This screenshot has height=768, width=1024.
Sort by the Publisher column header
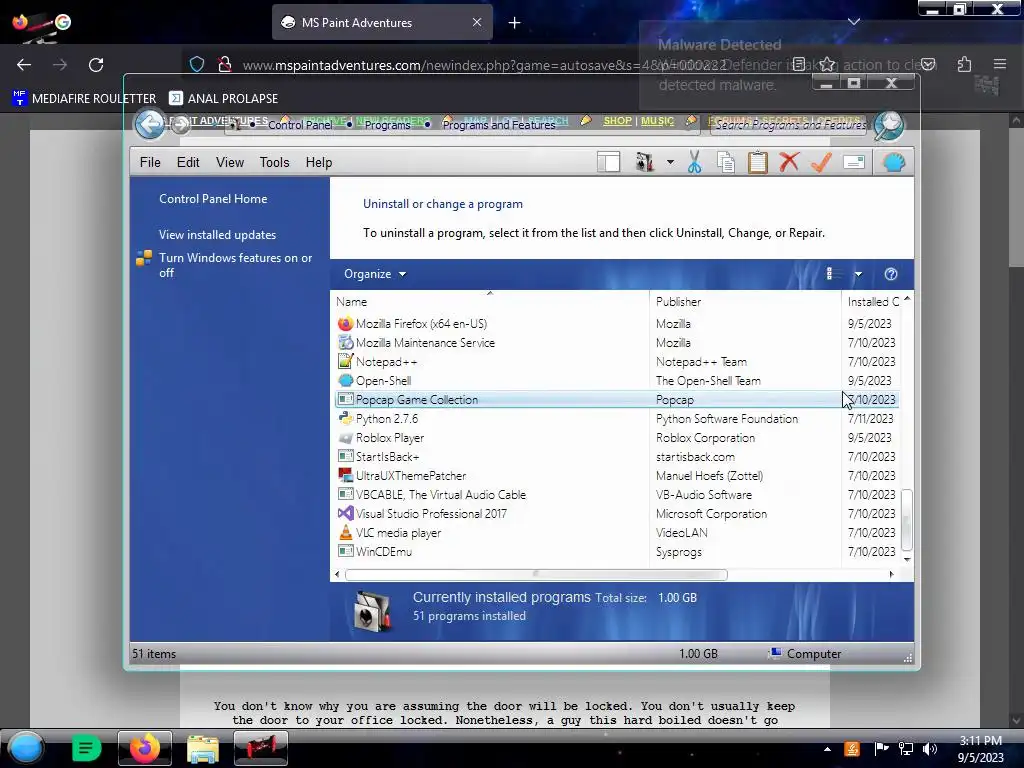click(745, 302)
